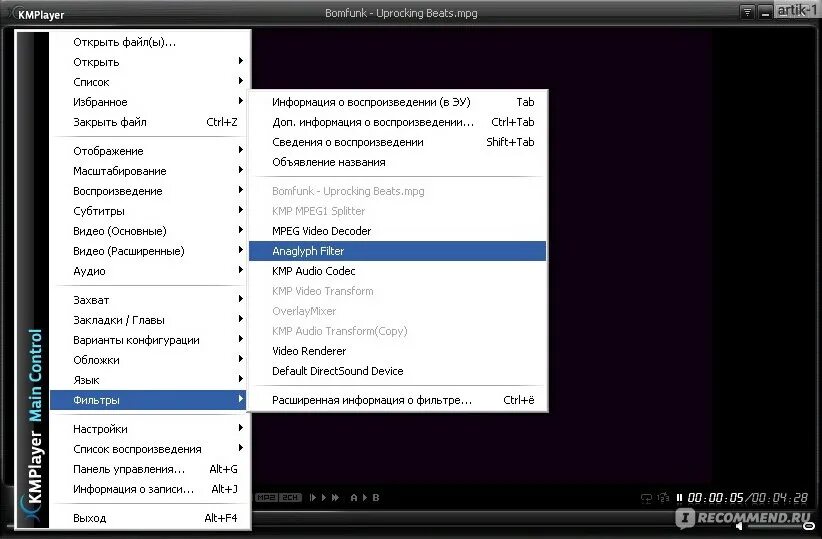Open the Настройки submenu
The width and height of the screenshot is (822, 539).
coord(150,429)
